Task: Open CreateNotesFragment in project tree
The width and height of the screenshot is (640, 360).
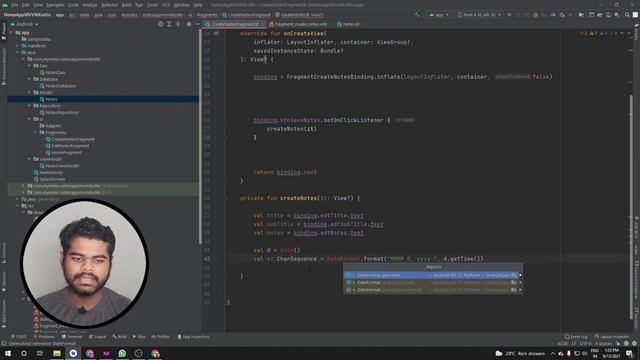Action: [x=70, y=139]
